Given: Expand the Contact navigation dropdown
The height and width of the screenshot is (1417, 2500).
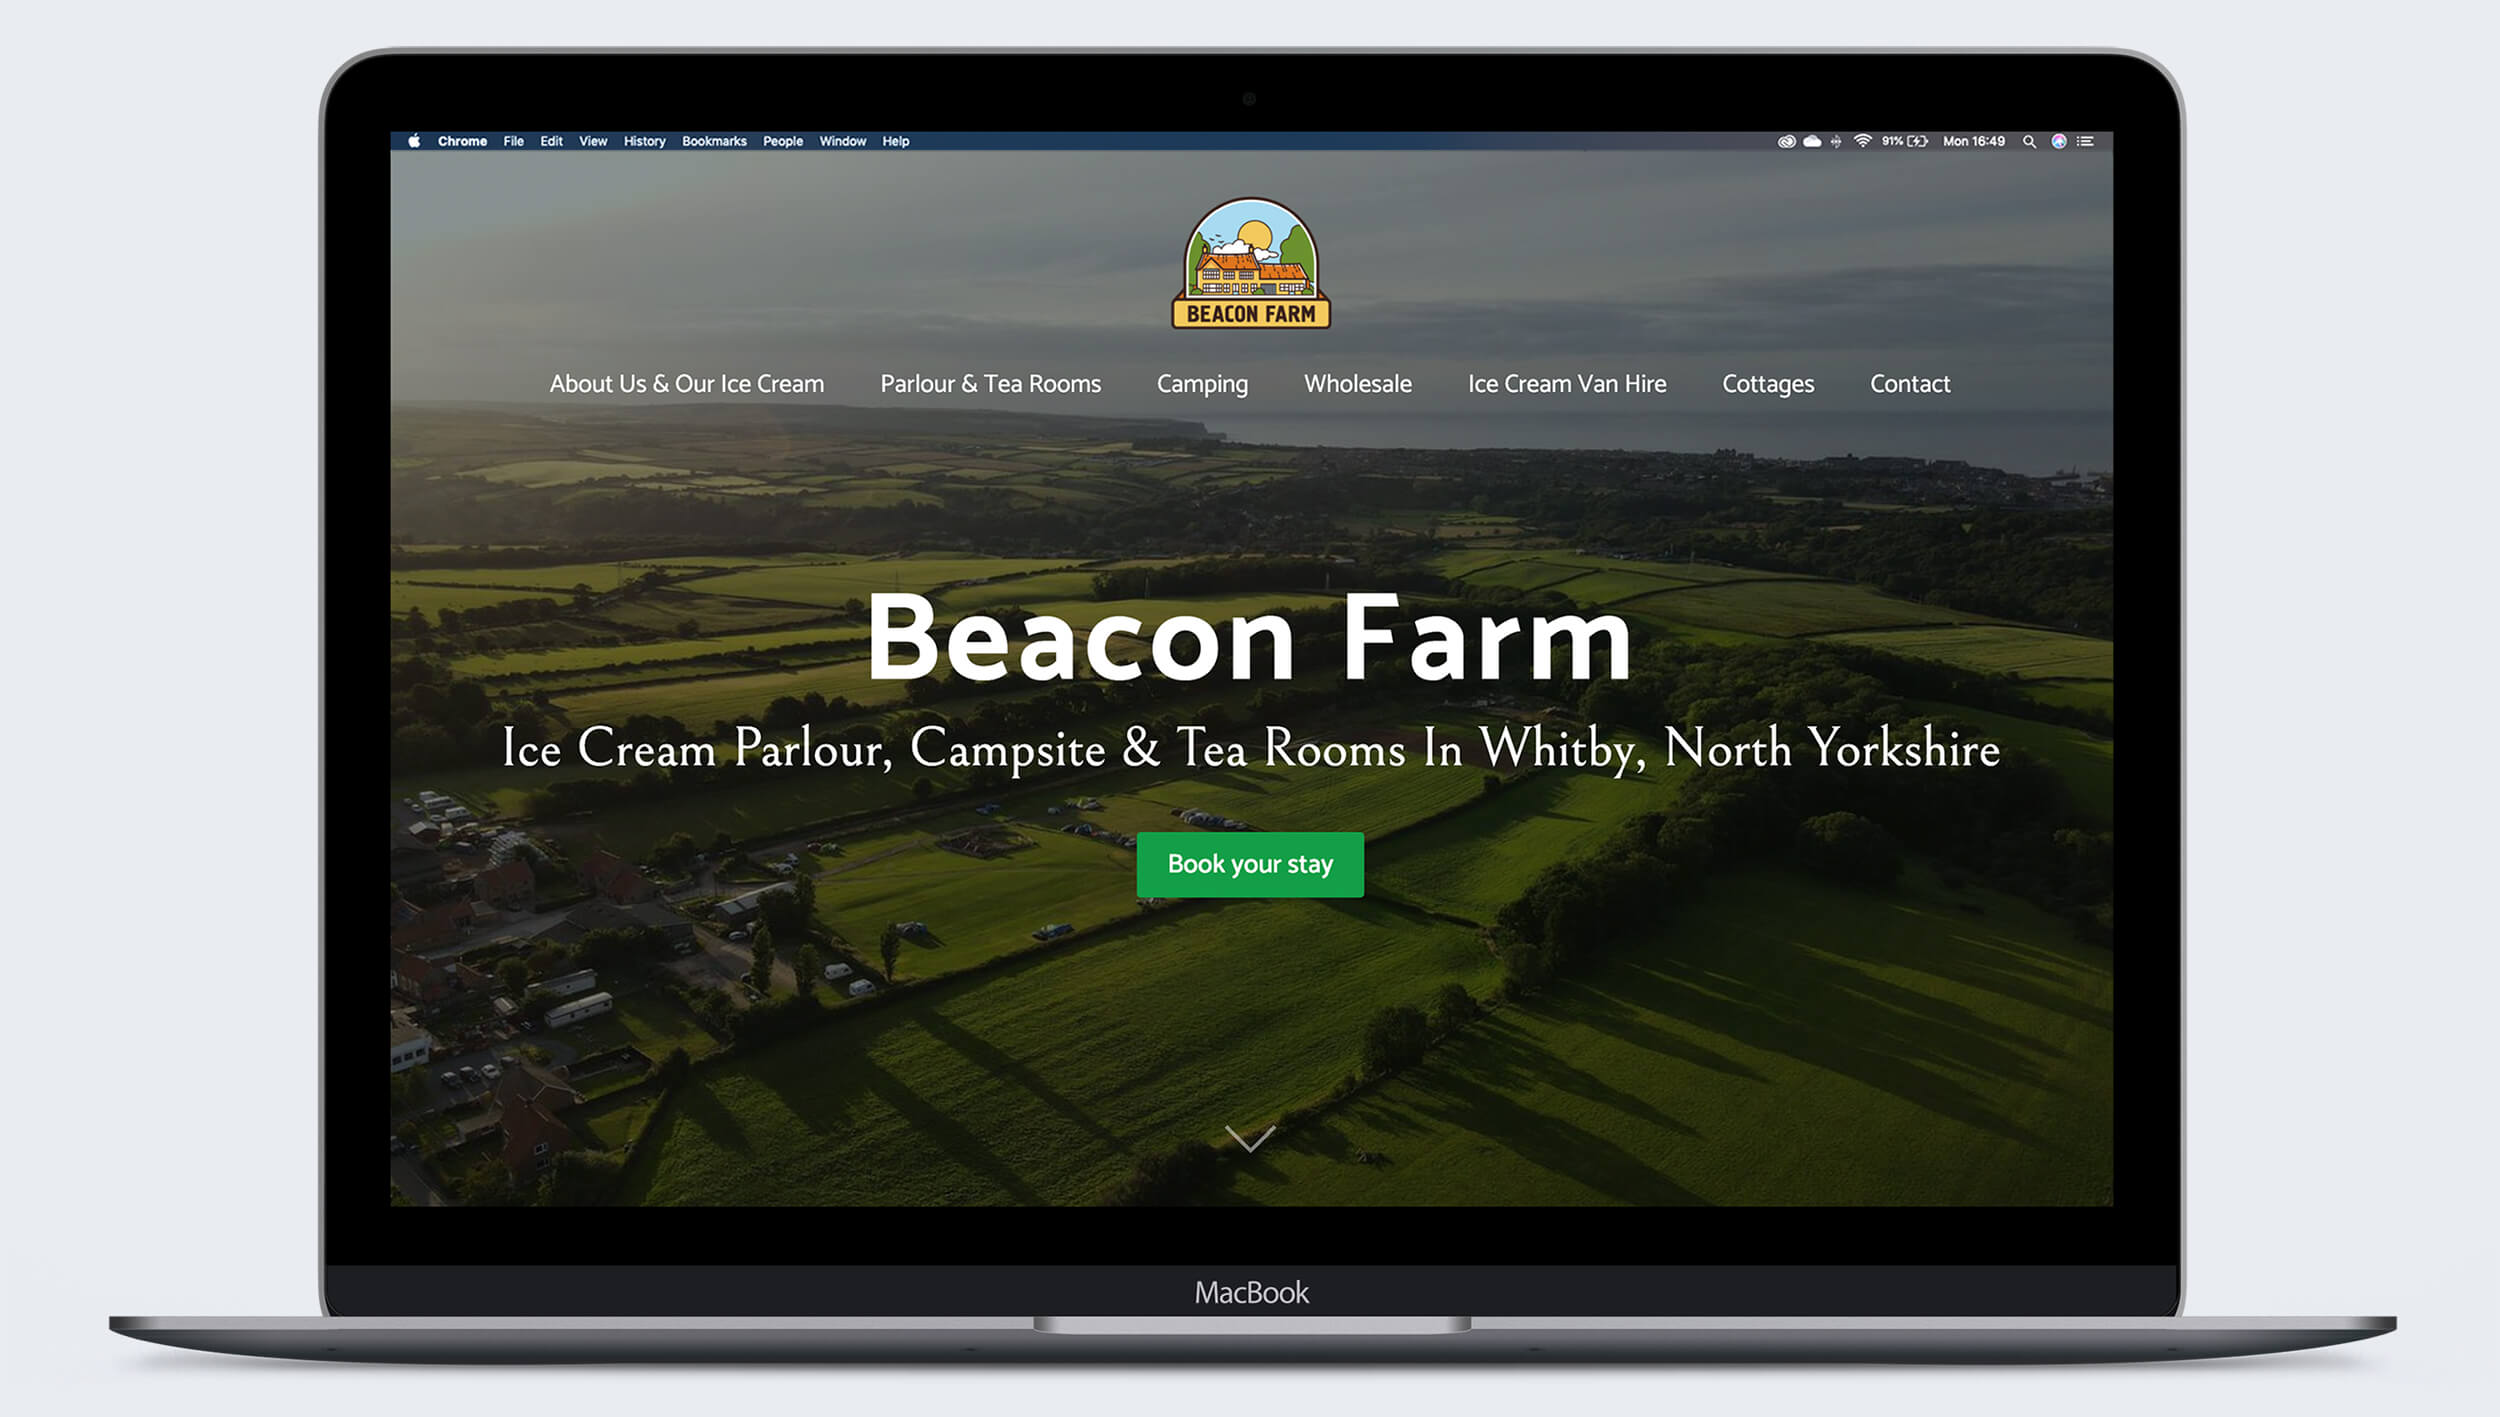Looking at the screenshot, I should (1909, 383).
